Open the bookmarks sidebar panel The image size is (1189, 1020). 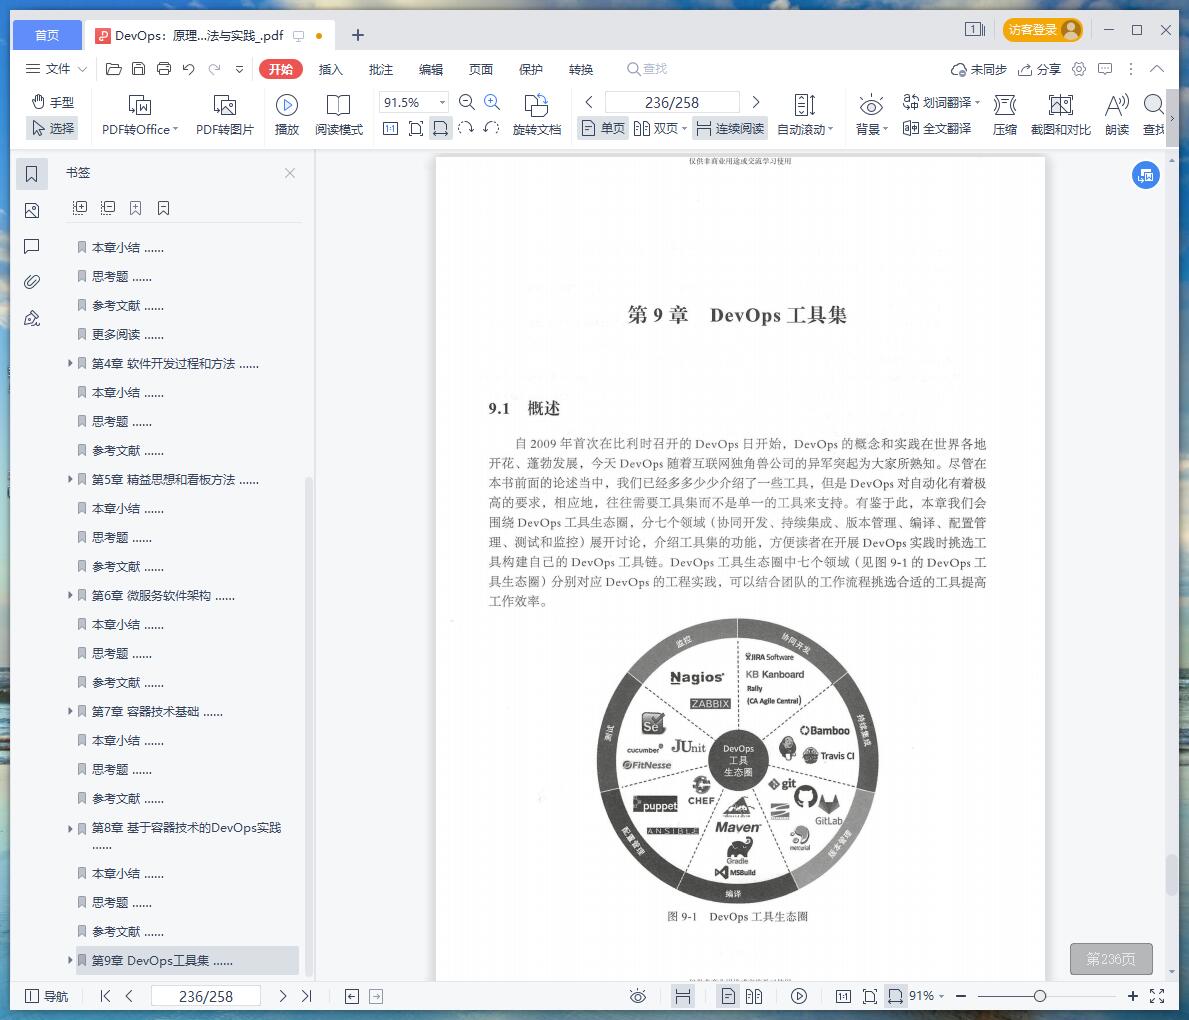coord(32,174)
